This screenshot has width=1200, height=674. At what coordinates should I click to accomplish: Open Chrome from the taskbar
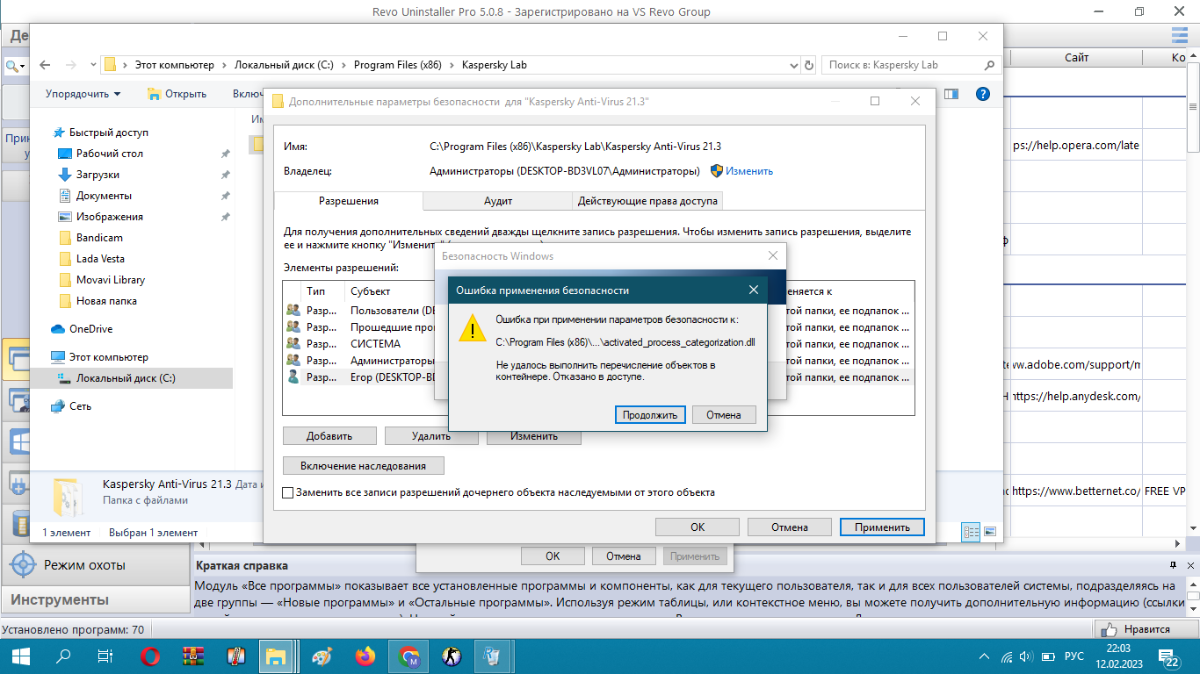point(408,656)
